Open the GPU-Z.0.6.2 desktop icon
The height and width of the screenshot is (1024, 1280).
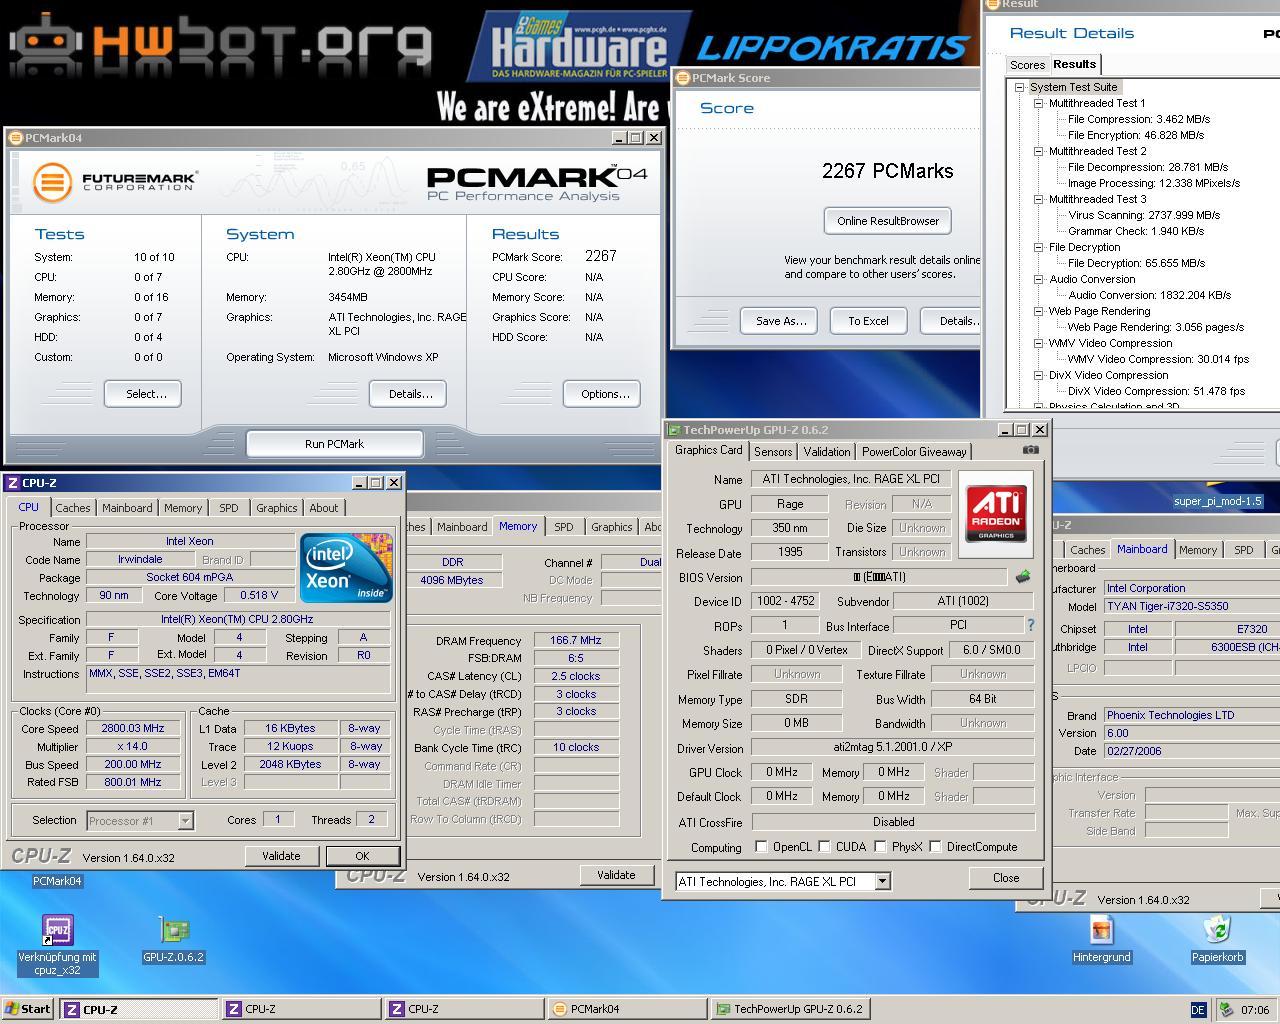pyautogui.click(x=174, y=940)
